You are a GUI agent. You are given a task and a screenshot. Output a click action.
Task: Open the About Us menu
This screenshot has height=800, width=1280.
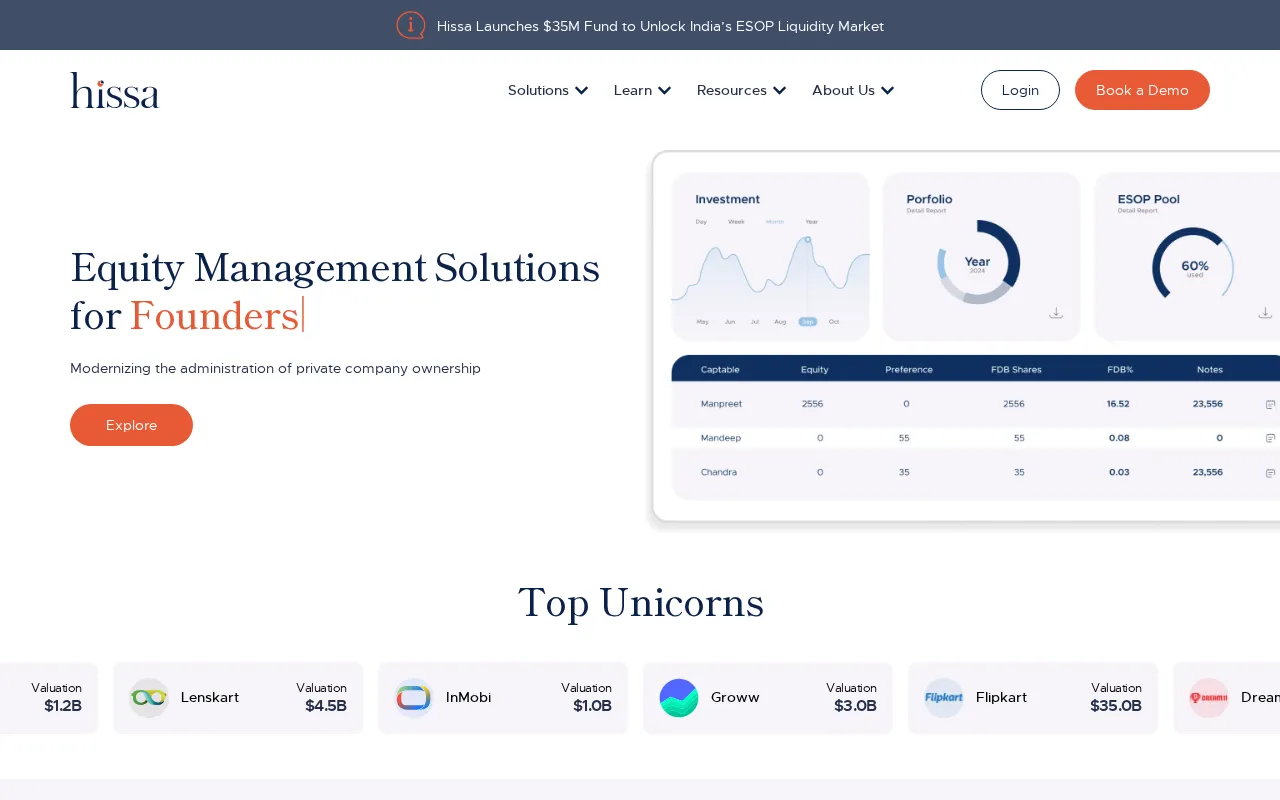852,90
